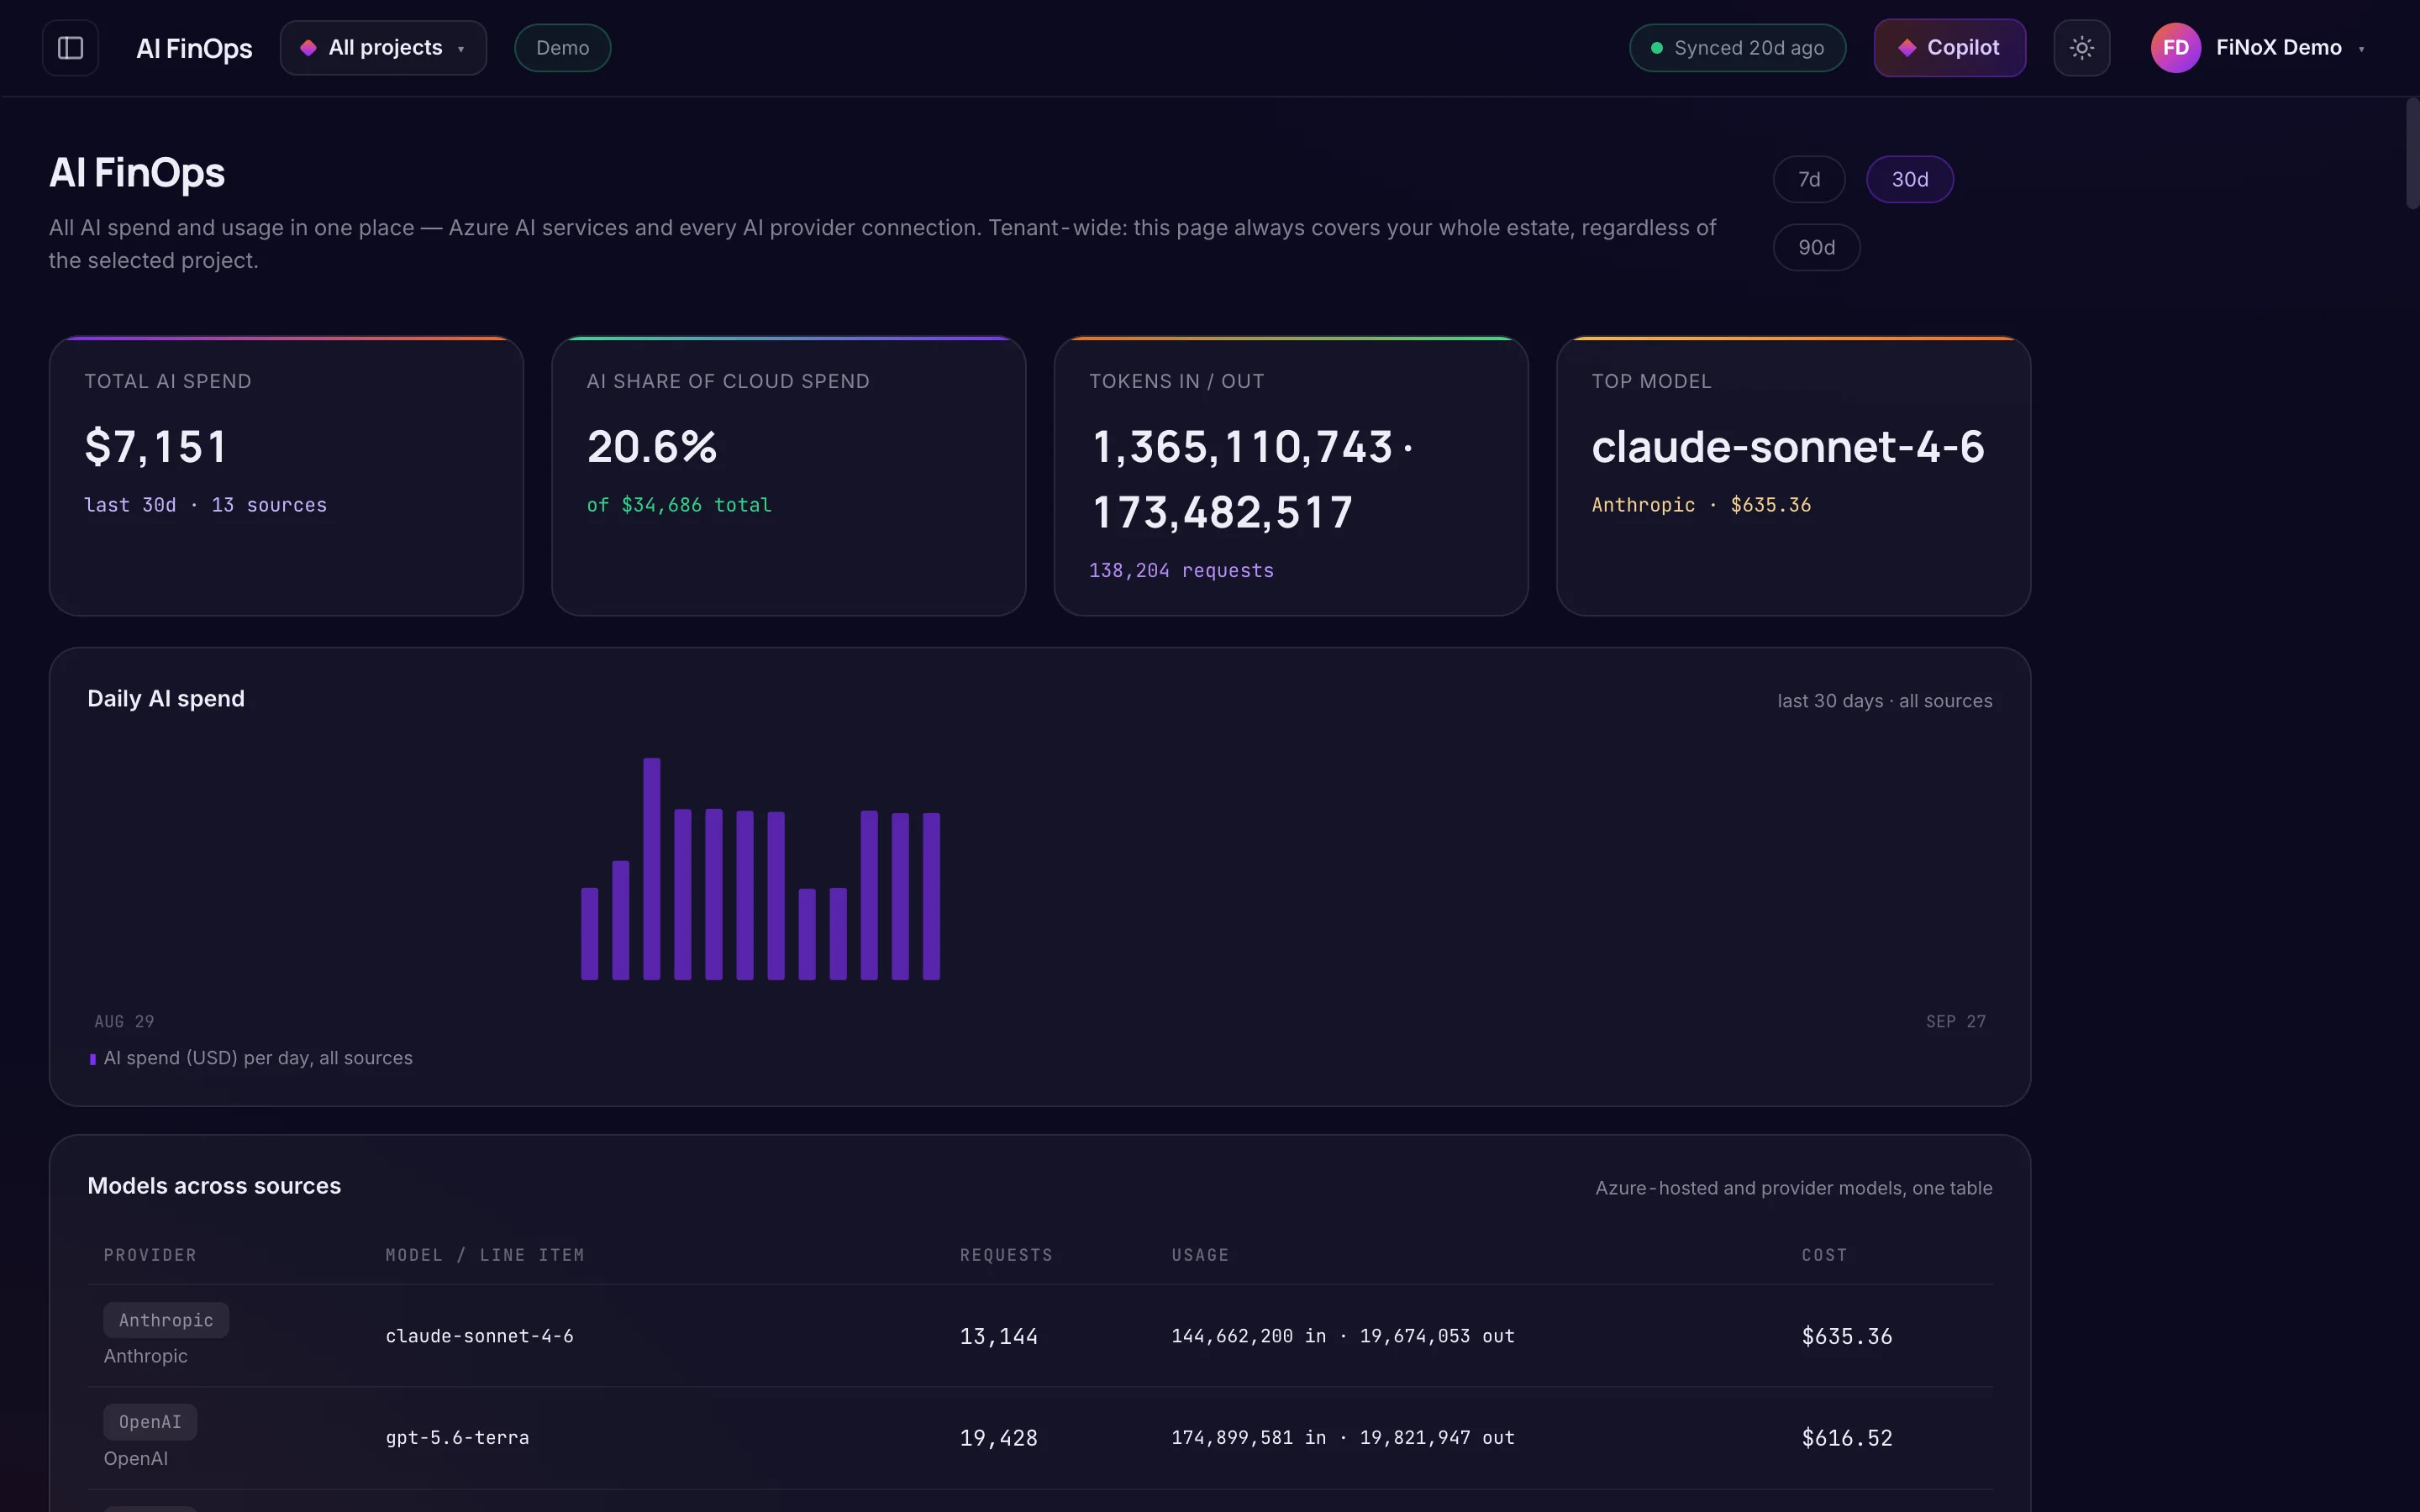Click the last bar in Daily AI spend chart
Viewport: 2420px width, 1512px height.
point(931,896)
